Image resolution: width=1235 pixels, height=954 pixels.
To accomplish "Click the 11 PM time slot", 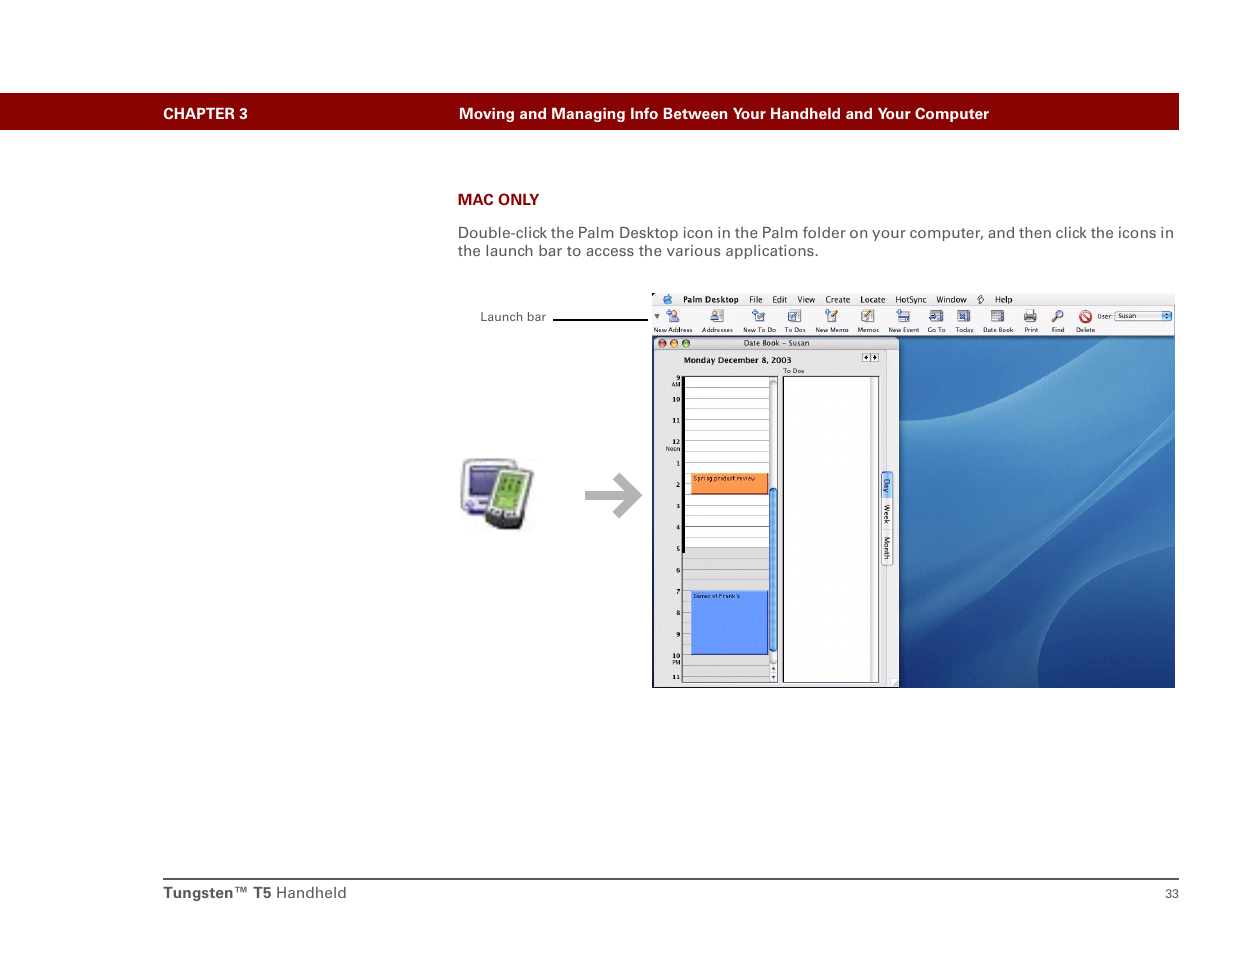I will [x=726, y=679].
